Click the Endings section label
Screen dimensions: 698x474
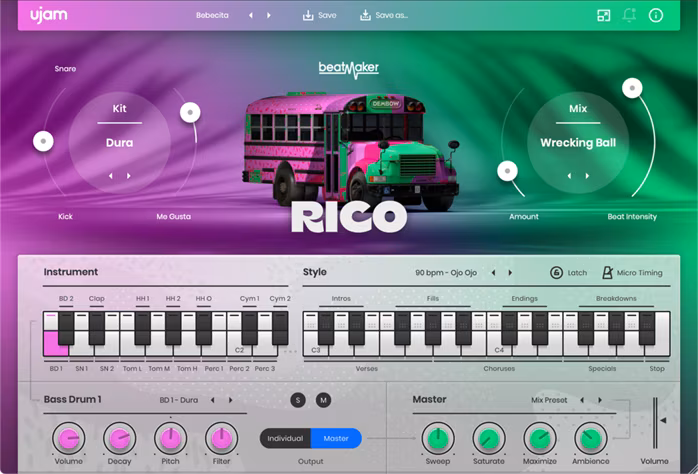[x=524, y=299]
